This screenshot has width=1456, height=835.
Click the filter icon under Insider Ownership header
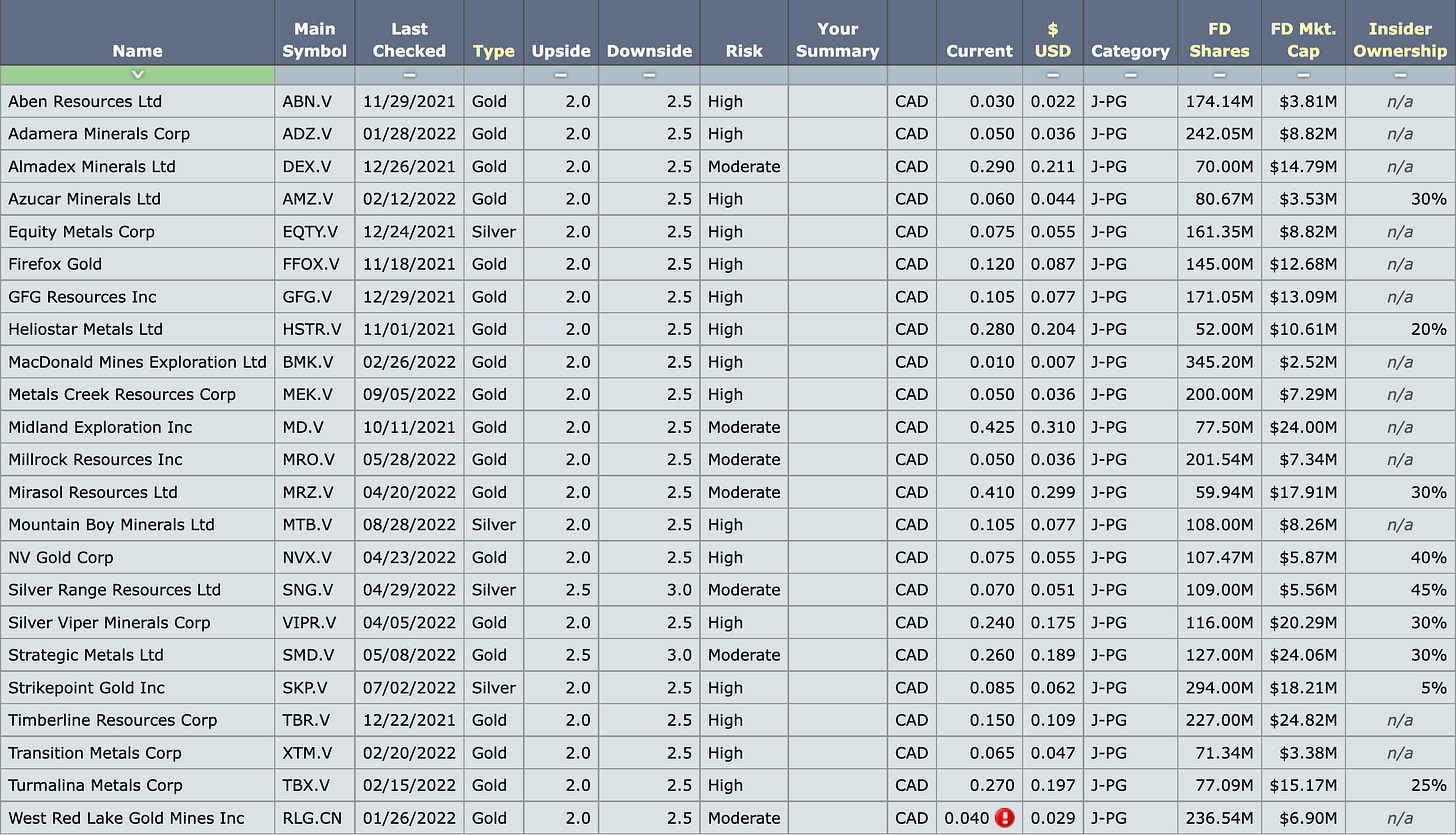click(1399, 74)
